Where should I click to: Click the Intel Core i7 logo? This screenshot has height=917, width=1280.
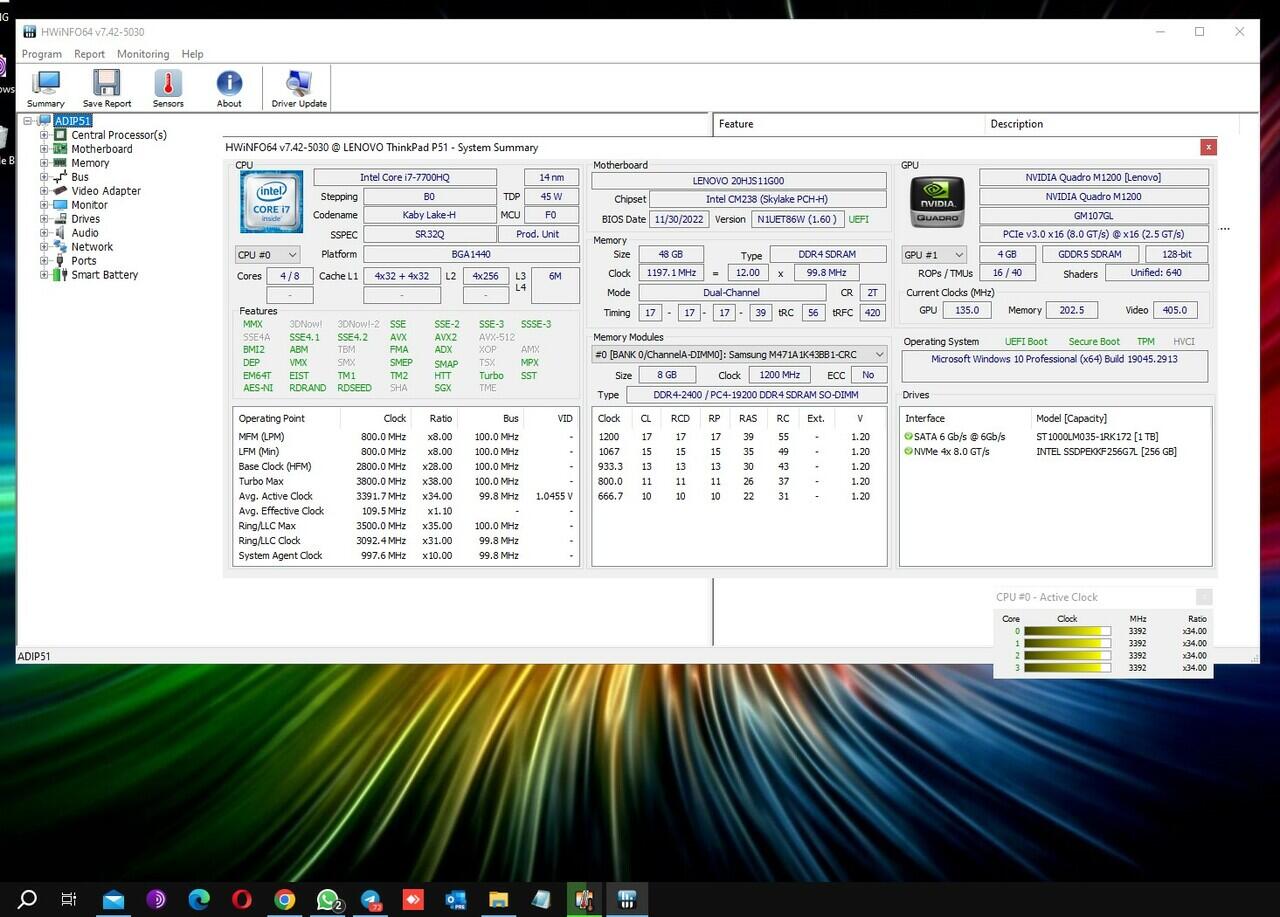(271, 201)
